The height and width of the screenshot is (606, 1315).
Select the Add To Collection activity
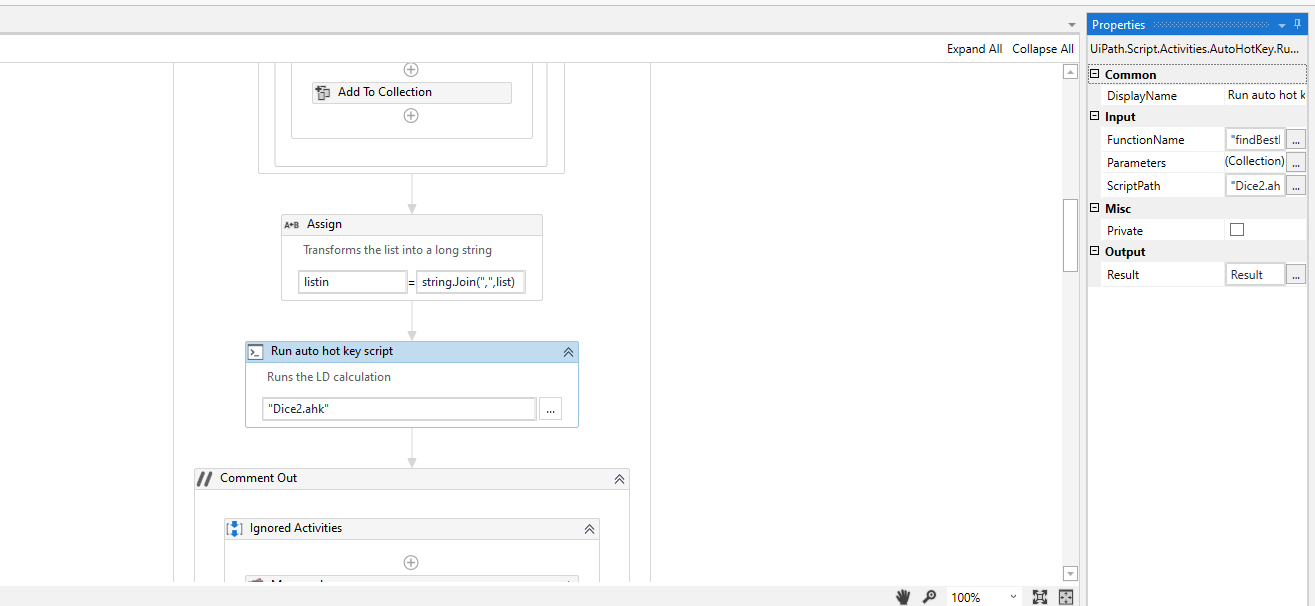pyautogui.click(x=411, y=93)
